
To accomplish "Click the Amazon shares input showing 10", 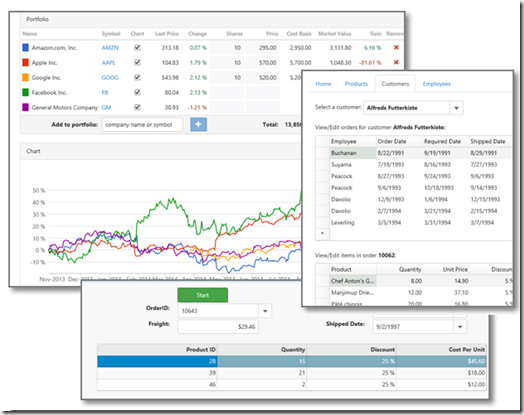I will (227, 48).
